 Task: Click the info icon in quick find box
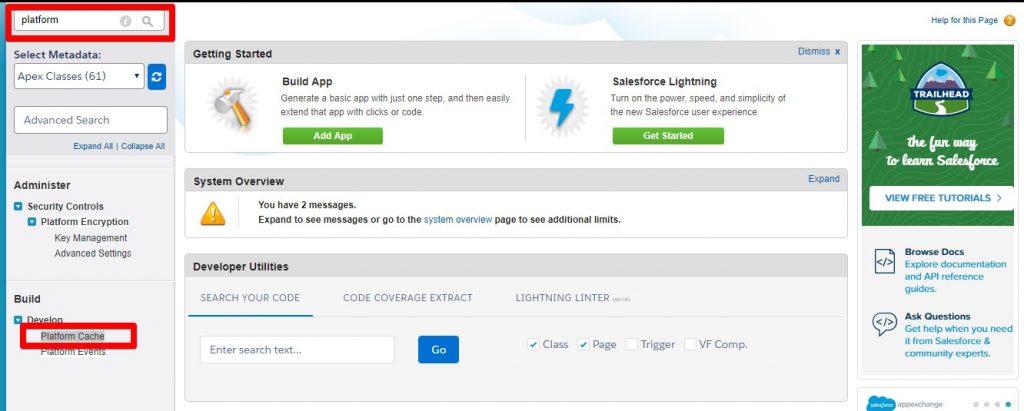(125, 21)
